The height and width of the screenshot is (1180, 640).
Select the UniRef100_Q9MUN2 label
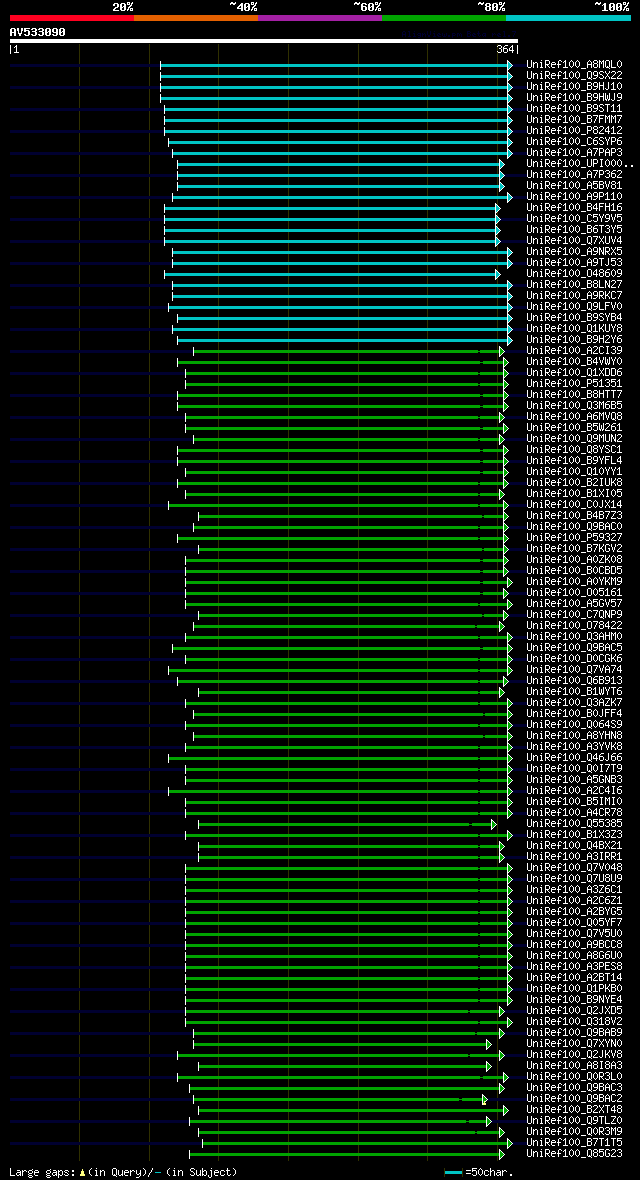574,438
